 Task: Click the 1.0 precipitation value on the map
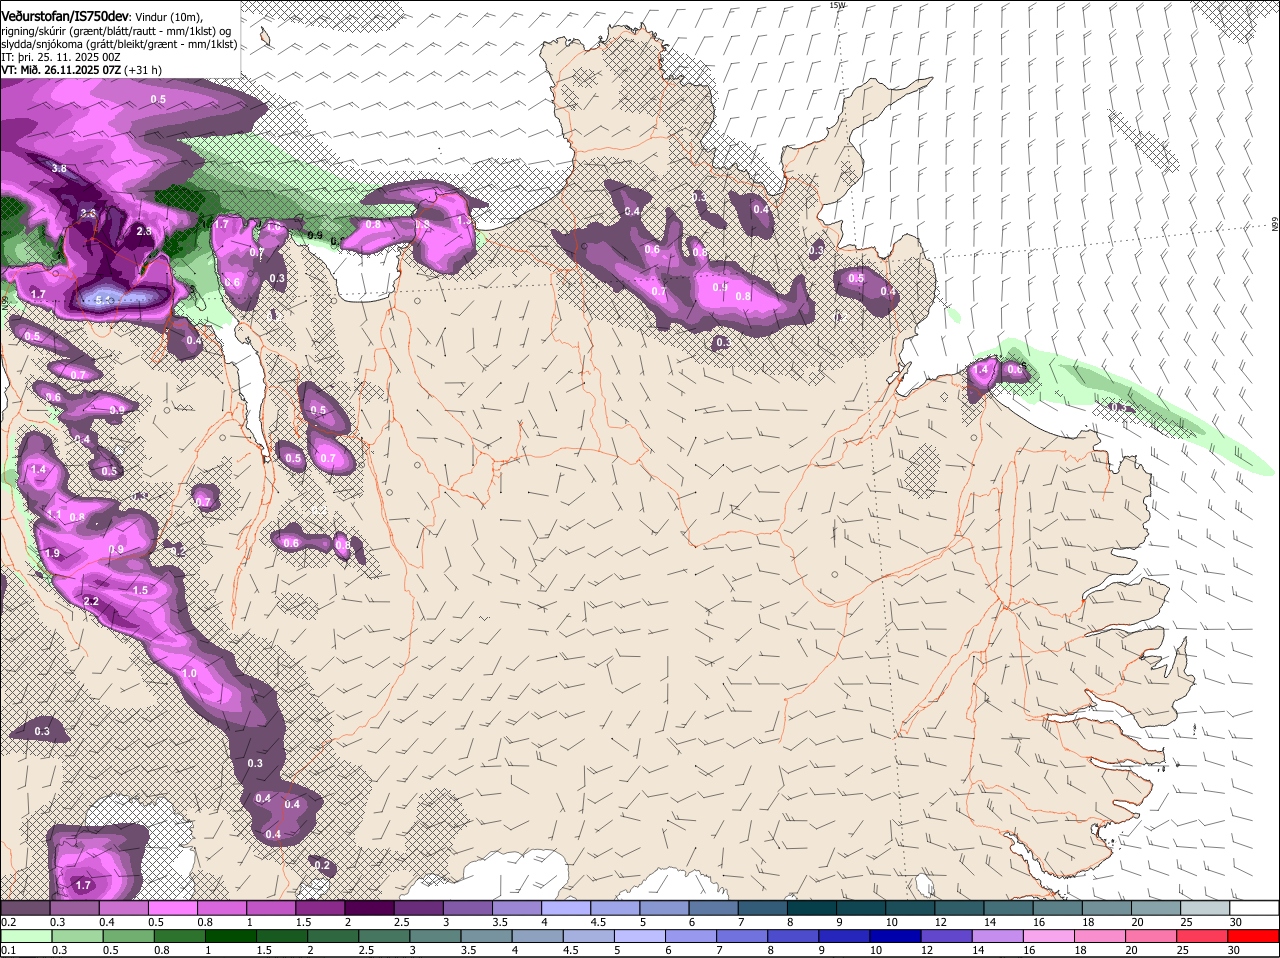[190, 674]
